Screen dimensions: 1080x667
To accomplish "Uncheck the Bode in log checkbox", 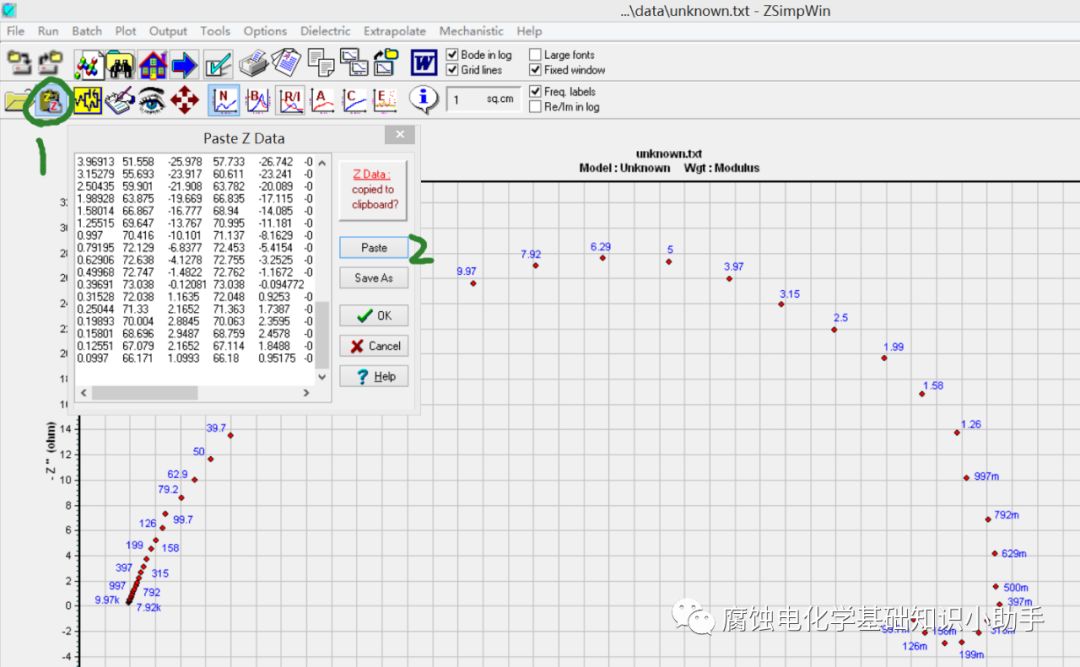I will (x=452, y=55).
